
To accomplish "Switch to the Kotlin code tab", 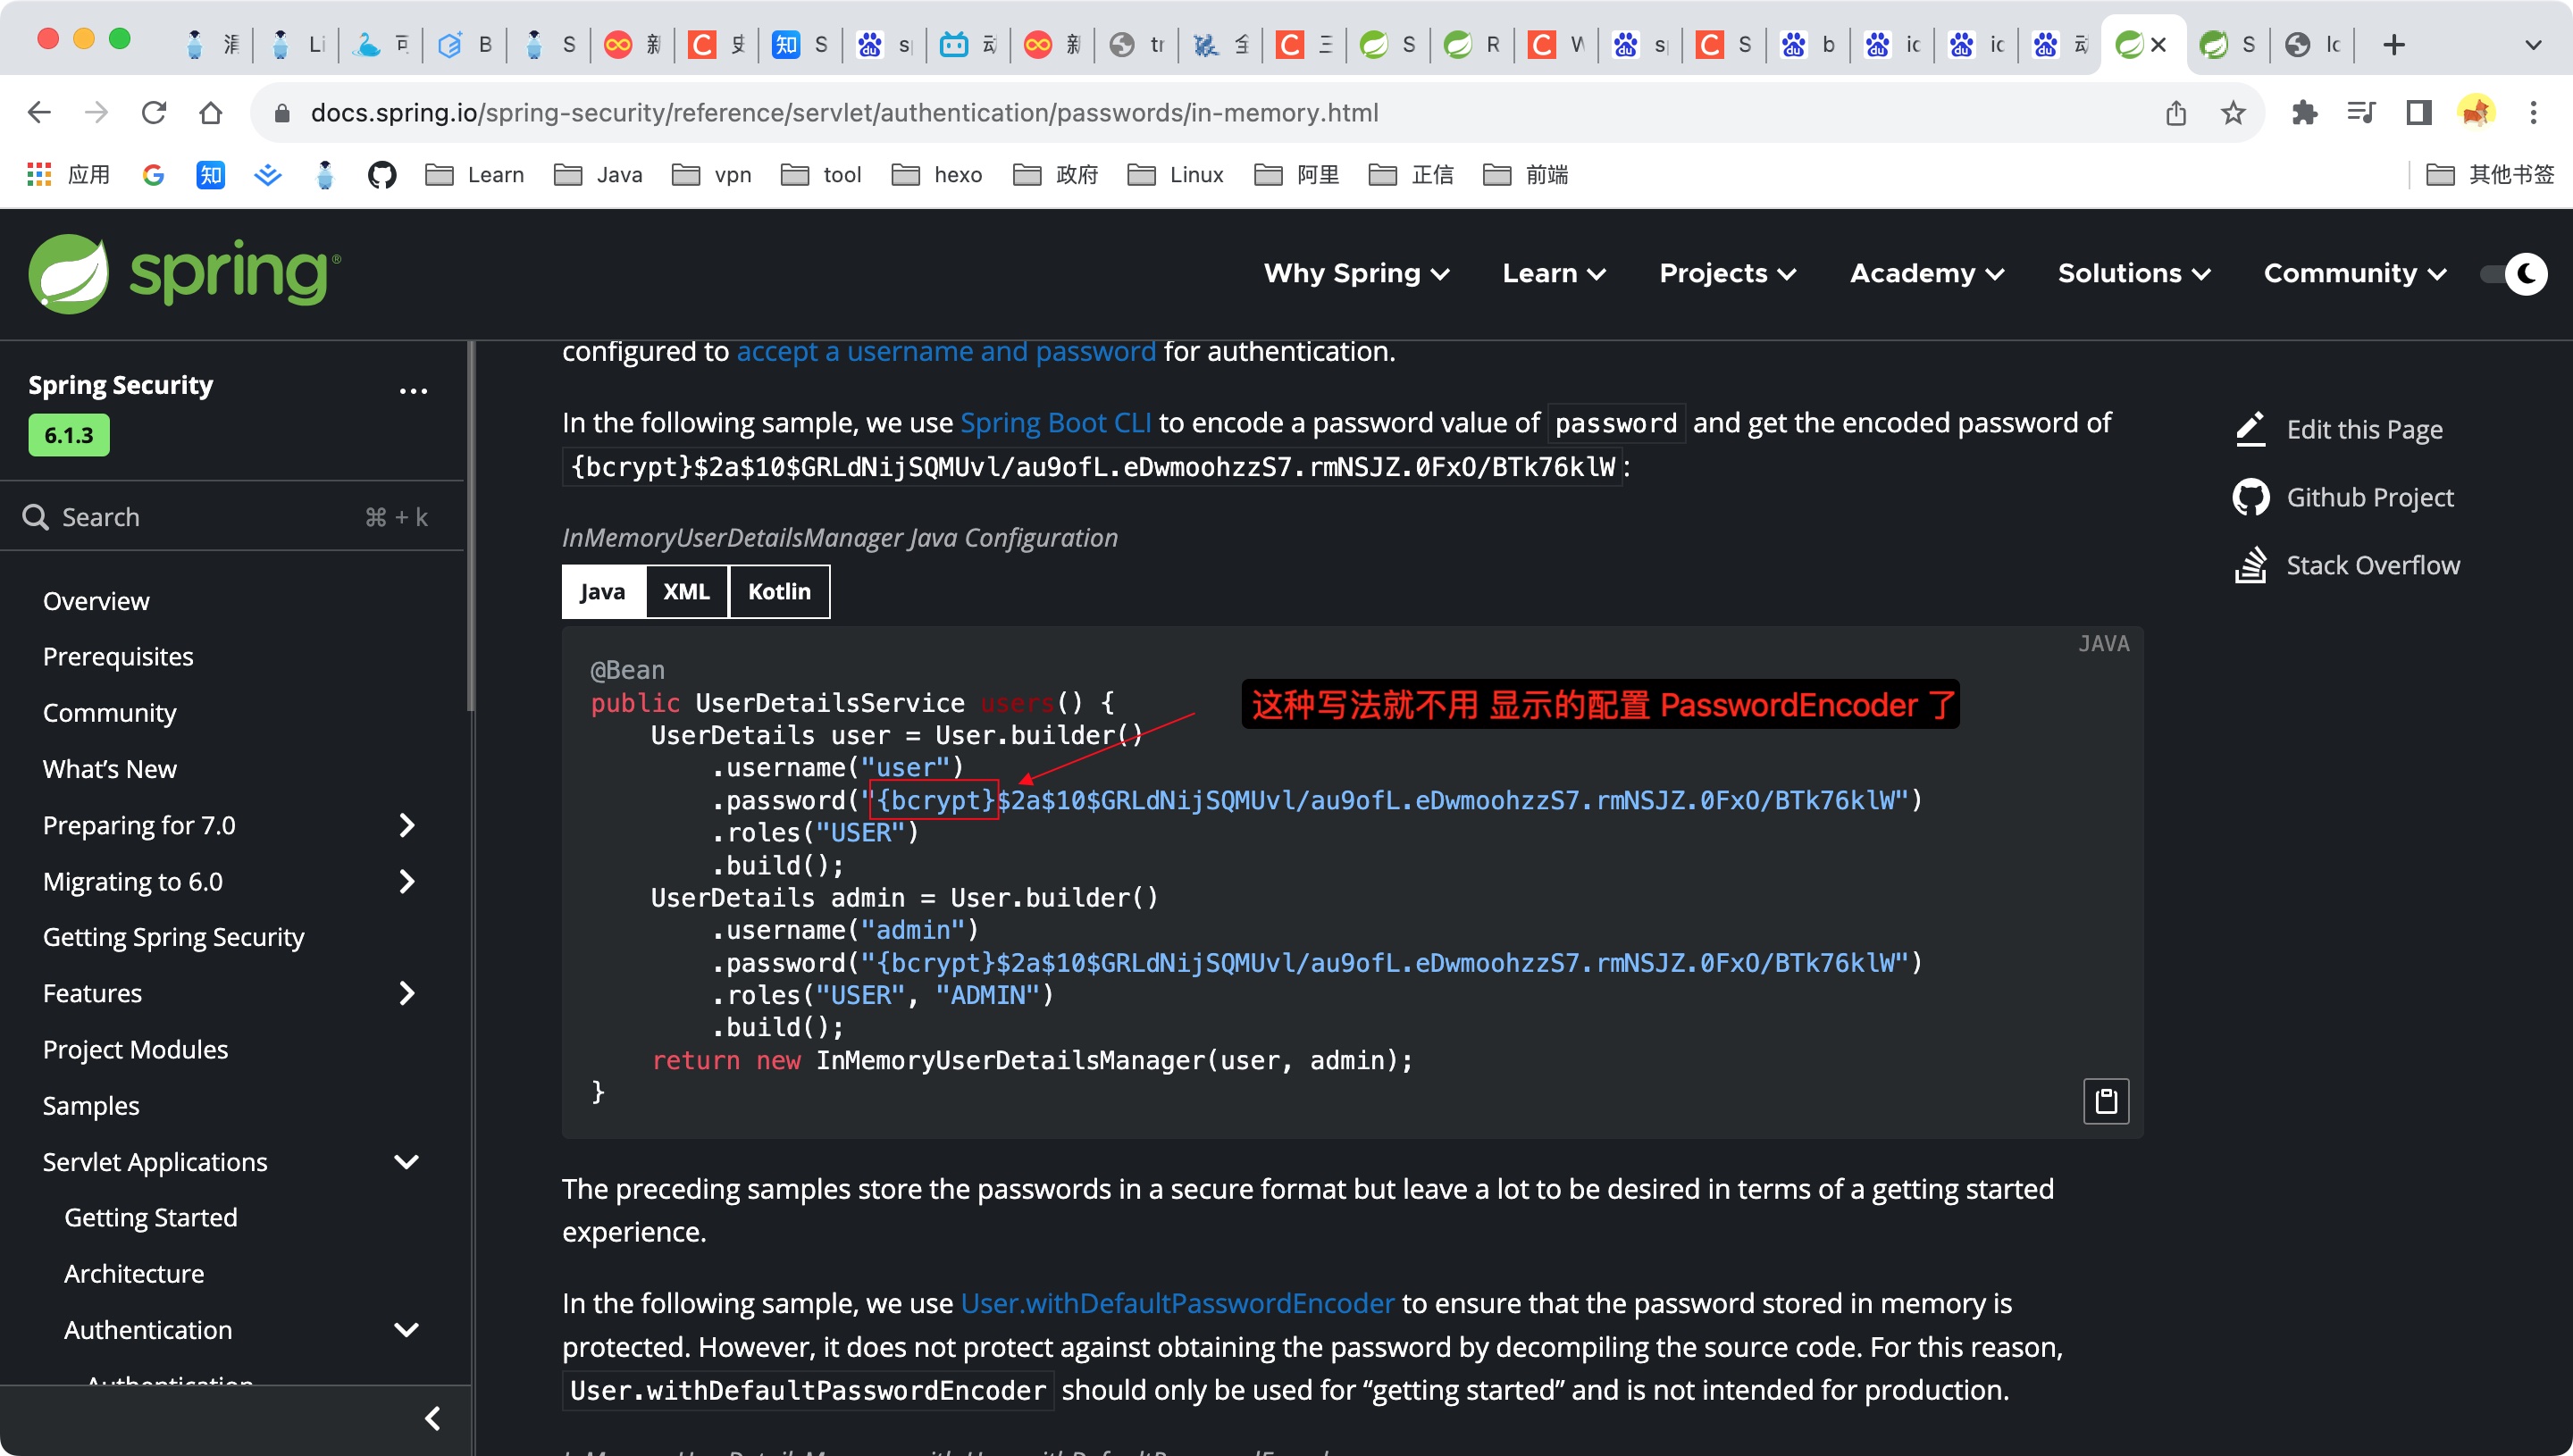I will (780, 591).
